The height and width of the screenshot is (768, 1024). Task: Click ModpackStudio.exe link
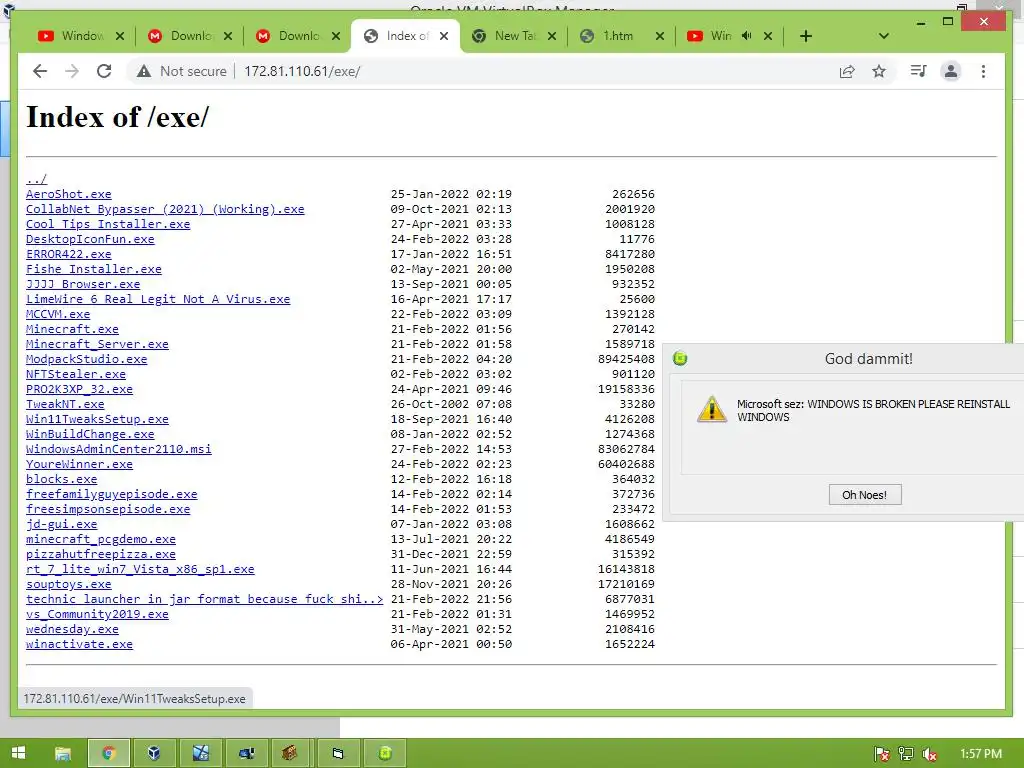86,359
